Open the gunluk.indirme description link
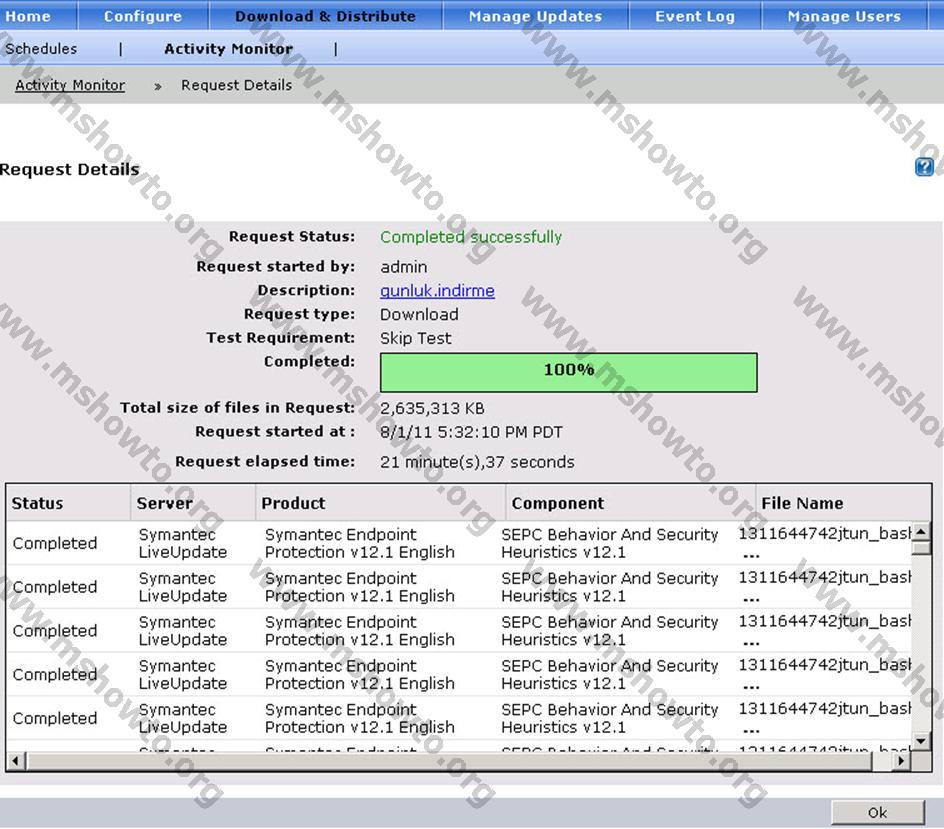Screen dimensions: 944x829 click(437, 291)
